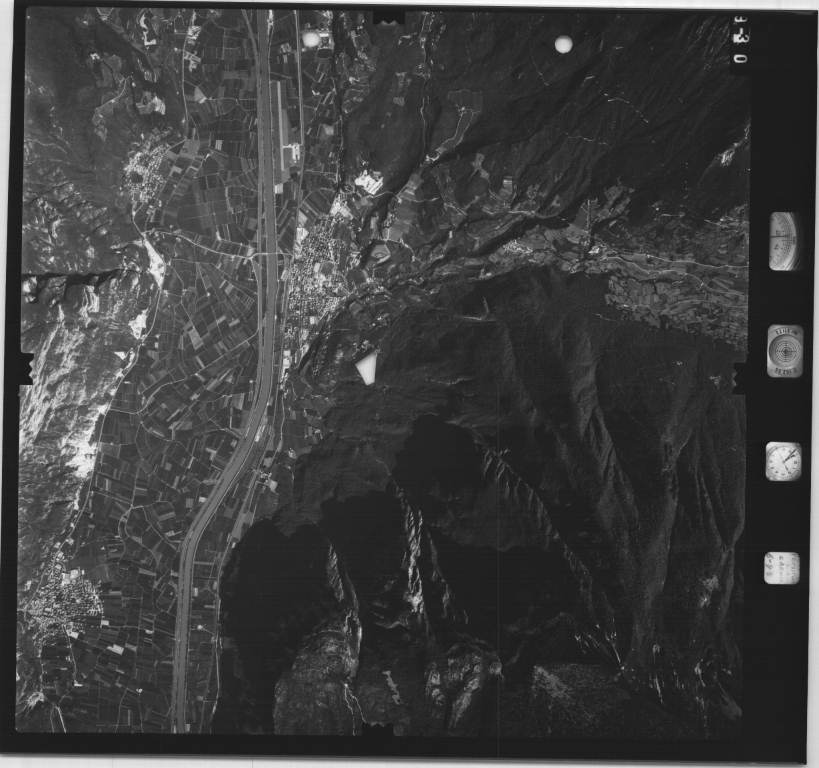
Task: Click the long airstrip beside the highway
Action: point(281,130)
